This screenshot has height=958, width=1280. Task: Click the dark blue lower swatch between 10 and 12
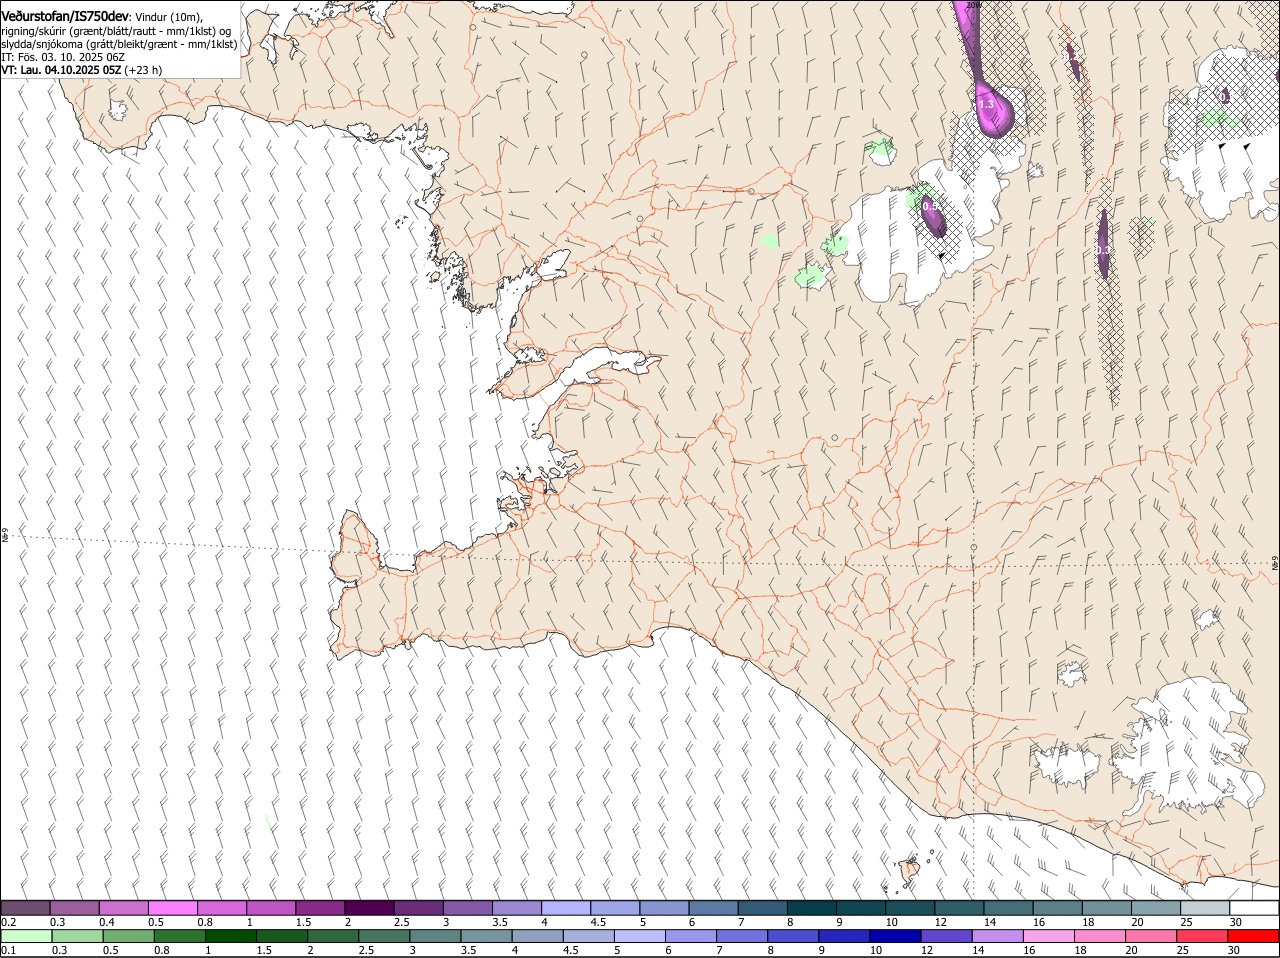(x=895, y=937)
